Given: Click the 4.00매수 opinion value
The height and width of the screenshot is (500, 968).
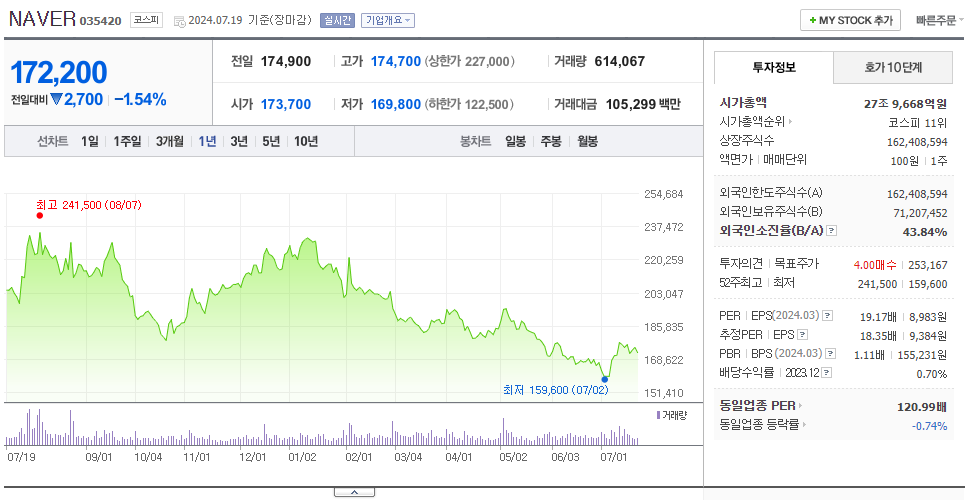Looking at the screenshot, I should point(875,265).
